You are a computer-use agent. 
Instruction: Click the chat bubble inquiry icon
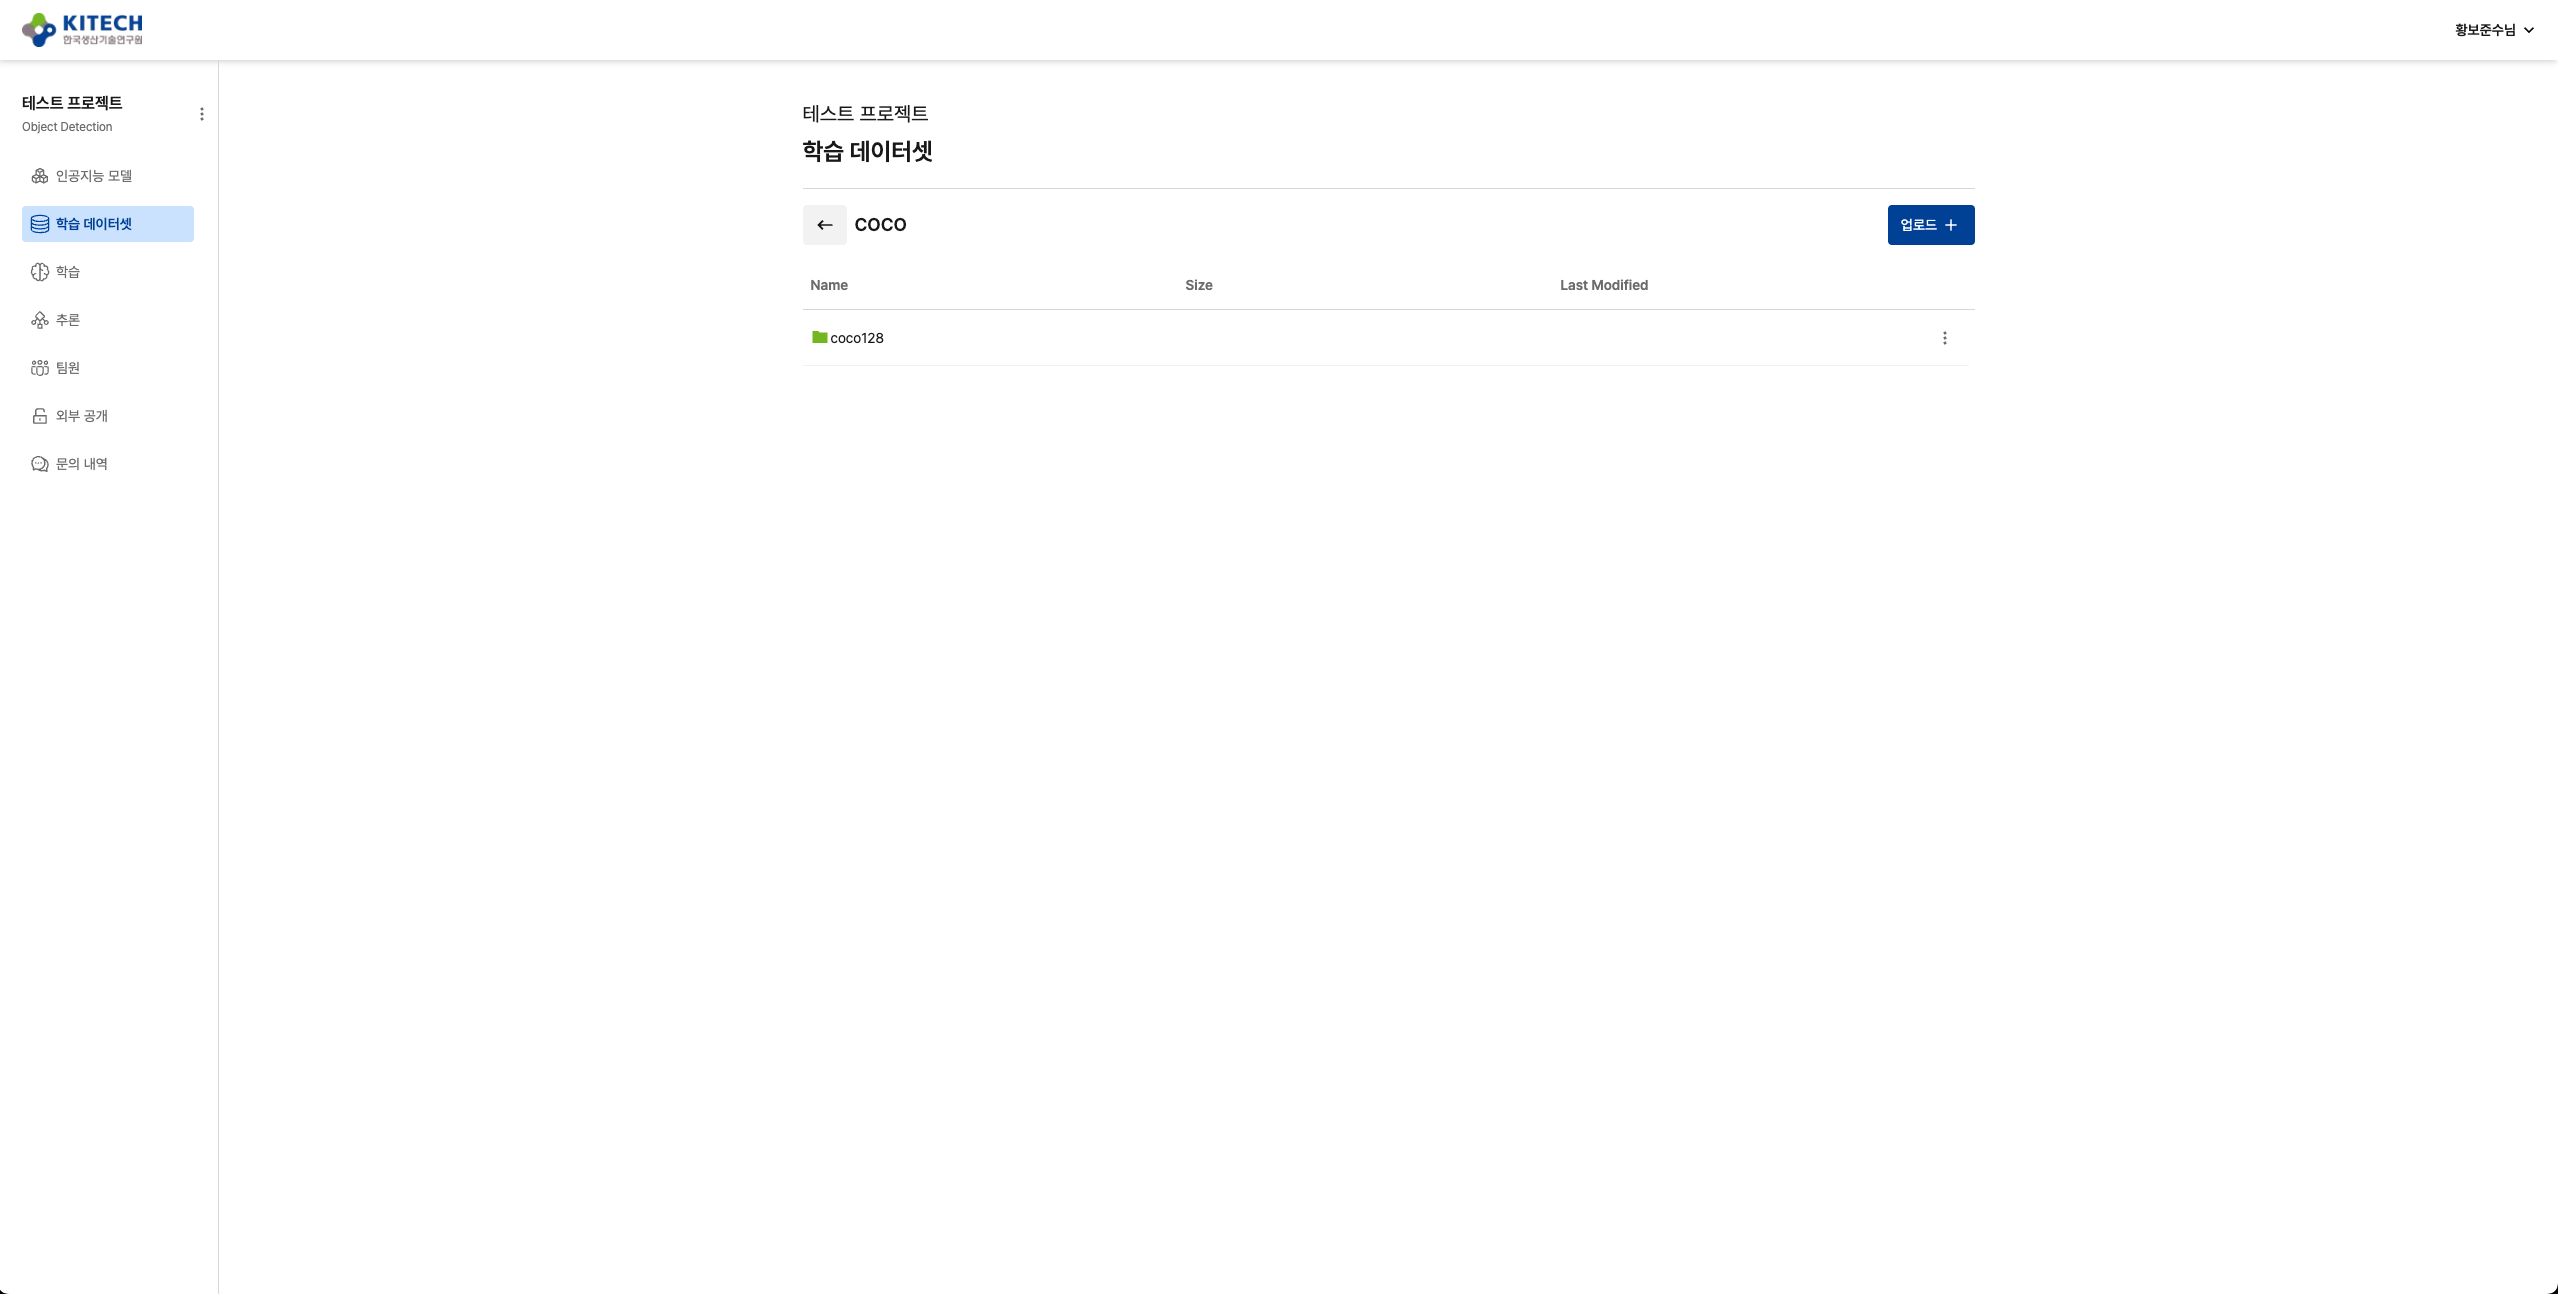click(40, 464)
